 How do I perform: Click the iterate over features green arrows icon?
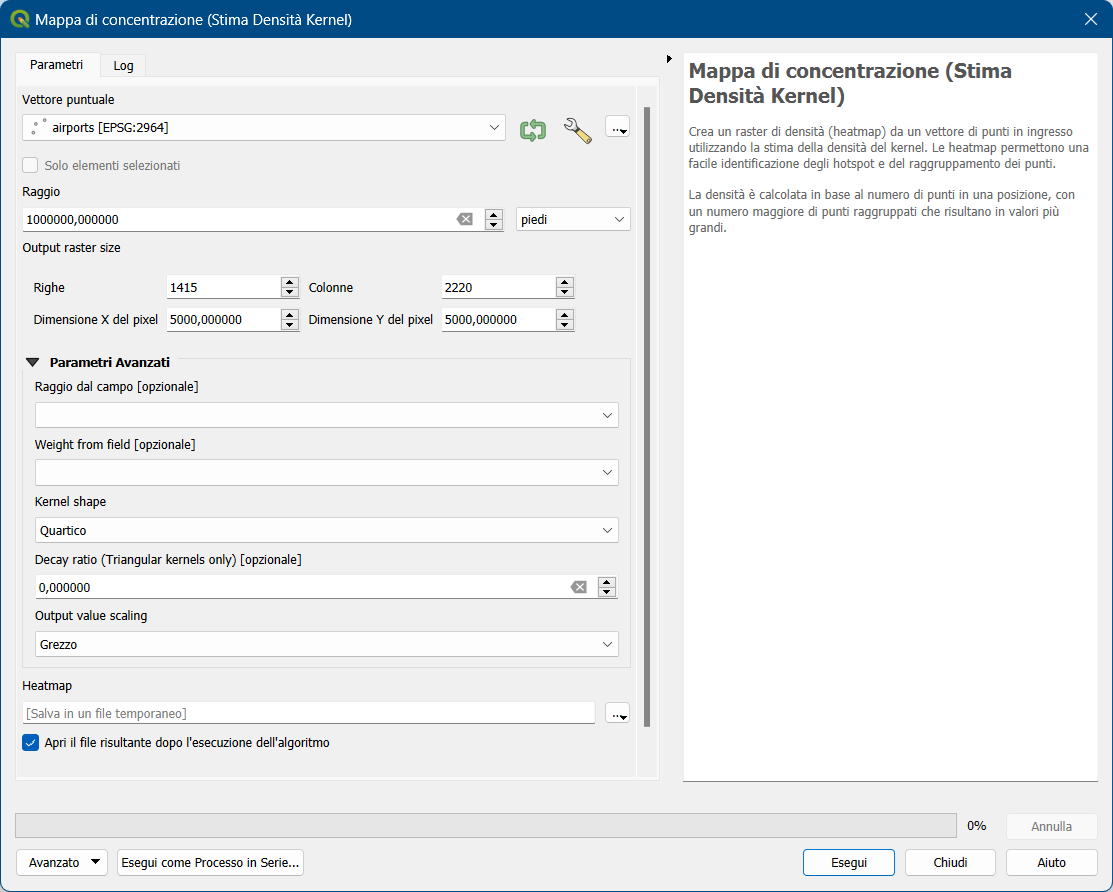pos(532,129)
